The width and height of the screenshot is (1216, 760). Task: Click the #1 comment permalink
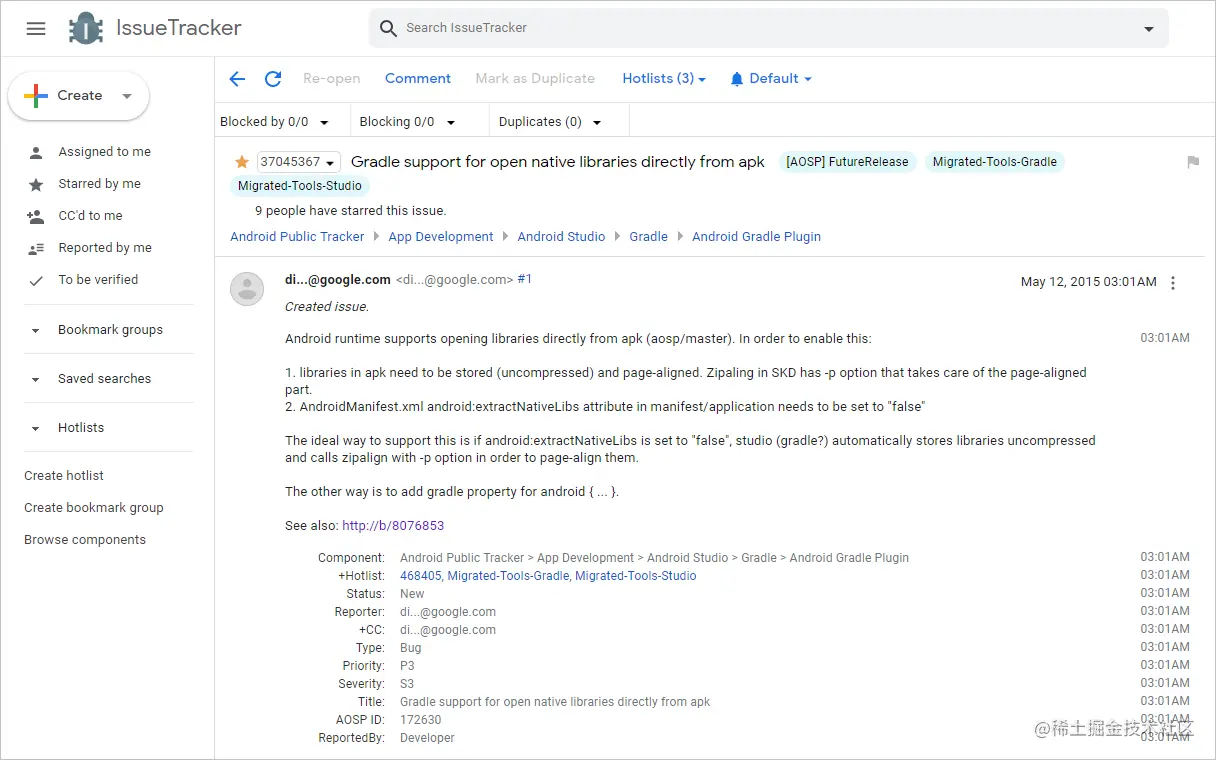point(525,280)
